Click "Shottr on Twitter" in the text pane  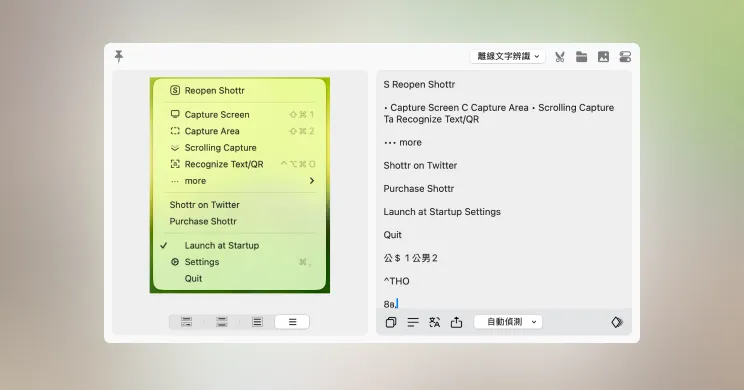tap(420, 166)
